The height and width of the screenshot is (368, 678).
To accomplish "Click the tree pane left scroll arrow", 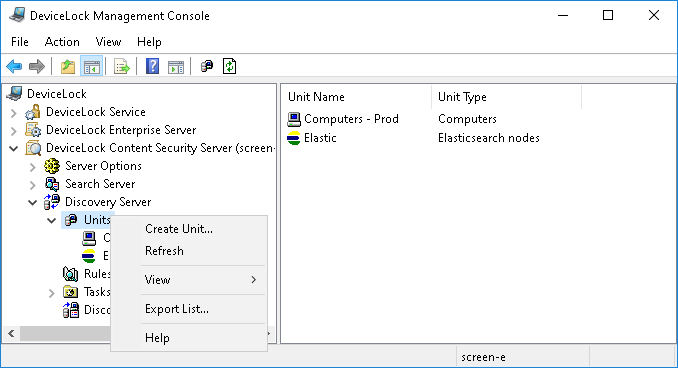I will coord(11,333).
